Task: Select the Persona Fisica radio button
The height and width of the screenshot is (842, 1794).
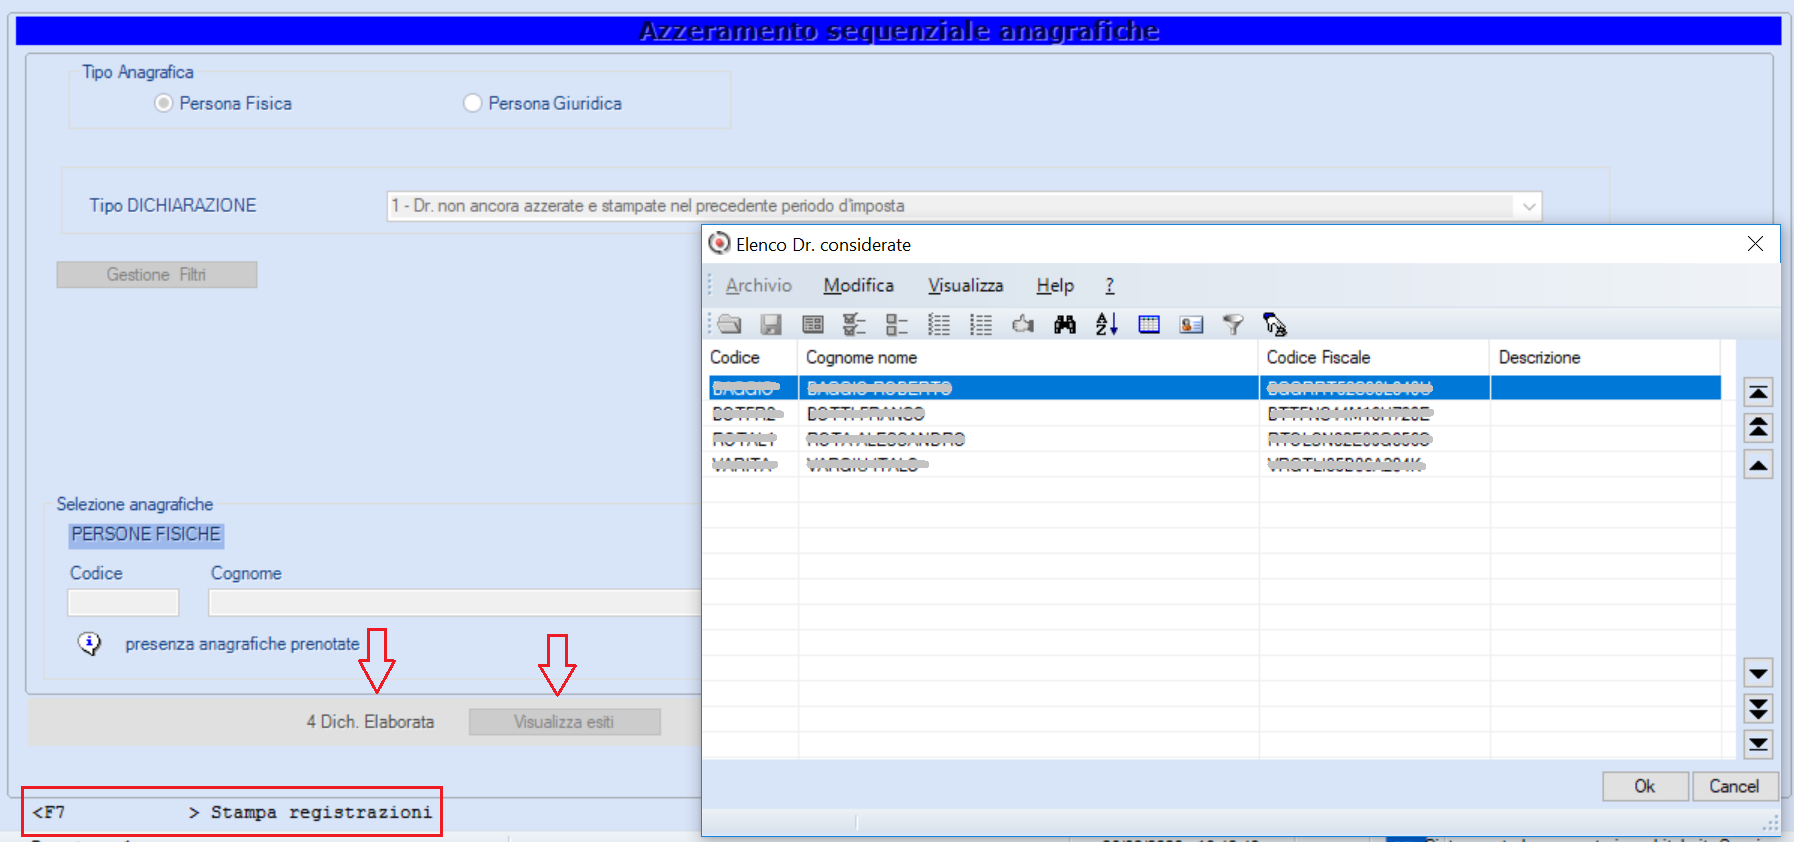Action: [164, 103]
